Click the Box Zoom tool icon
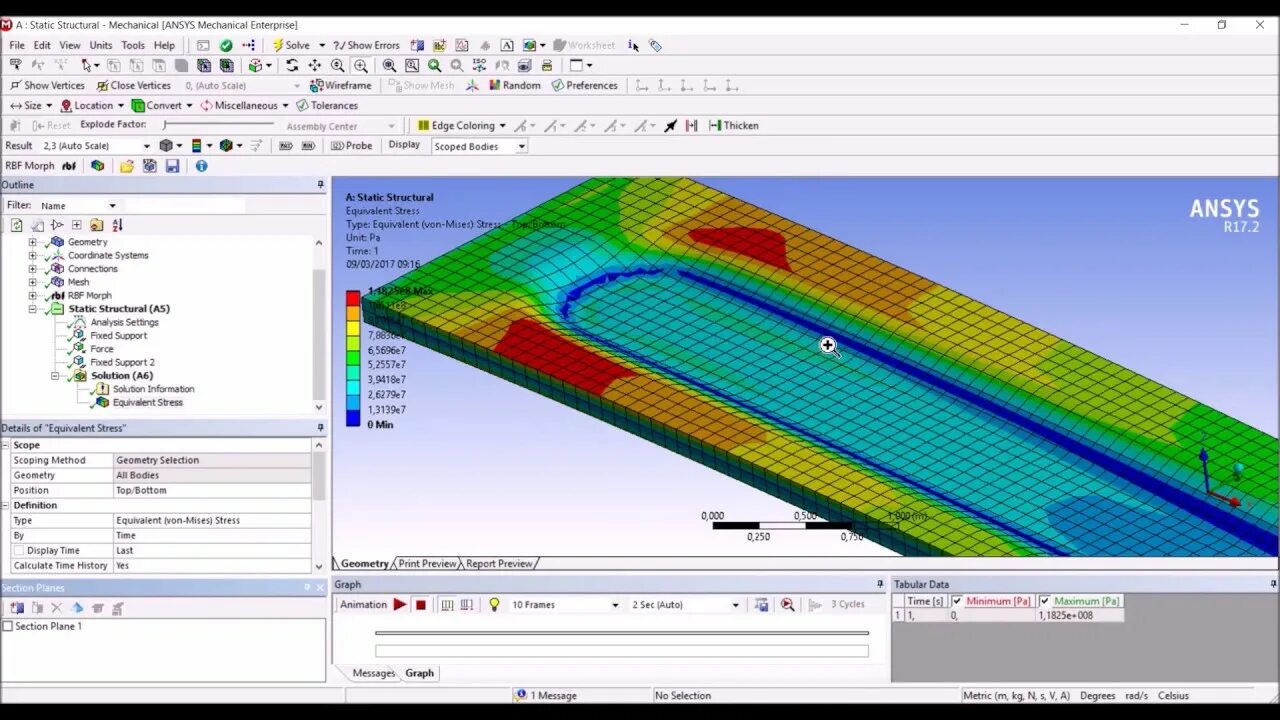This screenshot has width=1280, height=720. click(x=412, y=65)
